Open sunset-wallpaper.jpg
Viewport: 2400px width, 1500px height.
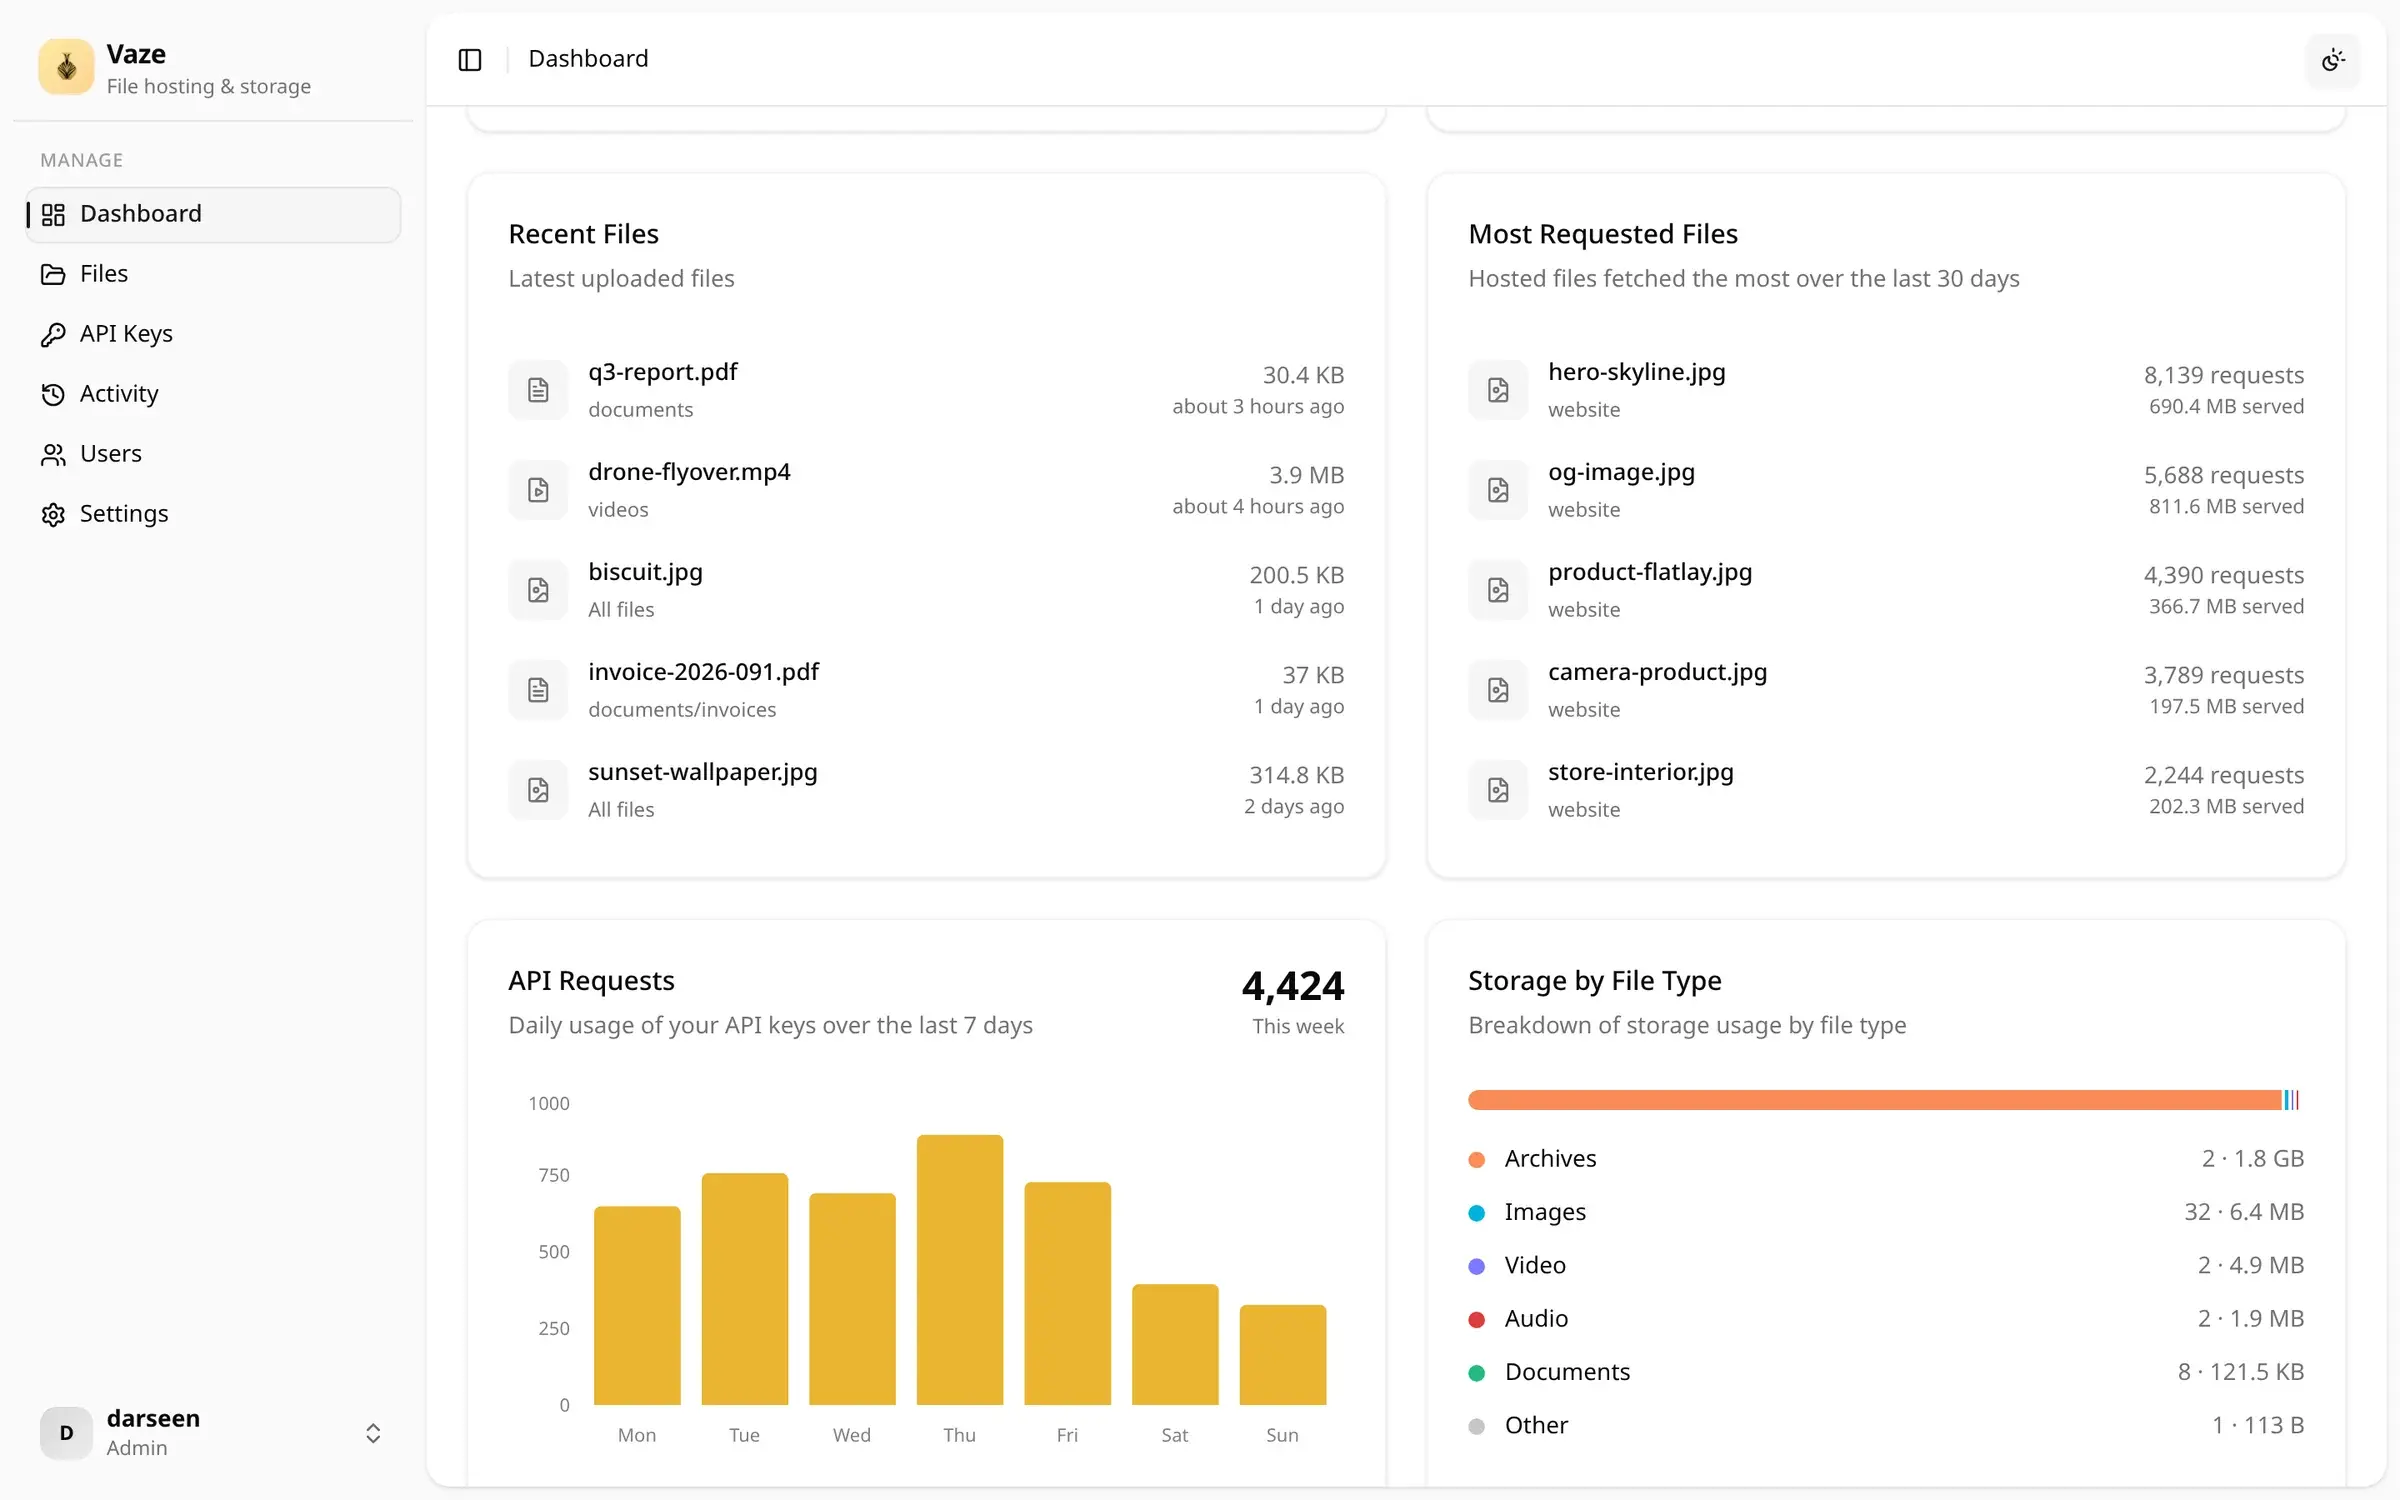point(702,772)
